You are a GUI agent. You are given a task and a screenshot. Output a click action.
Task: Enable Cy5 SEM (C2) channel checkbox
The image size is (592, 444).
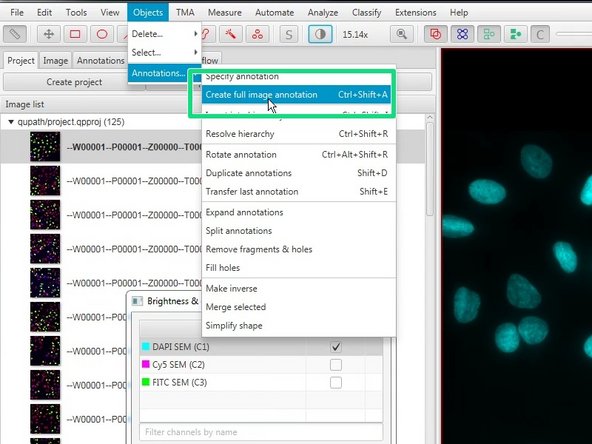(336, 365)
